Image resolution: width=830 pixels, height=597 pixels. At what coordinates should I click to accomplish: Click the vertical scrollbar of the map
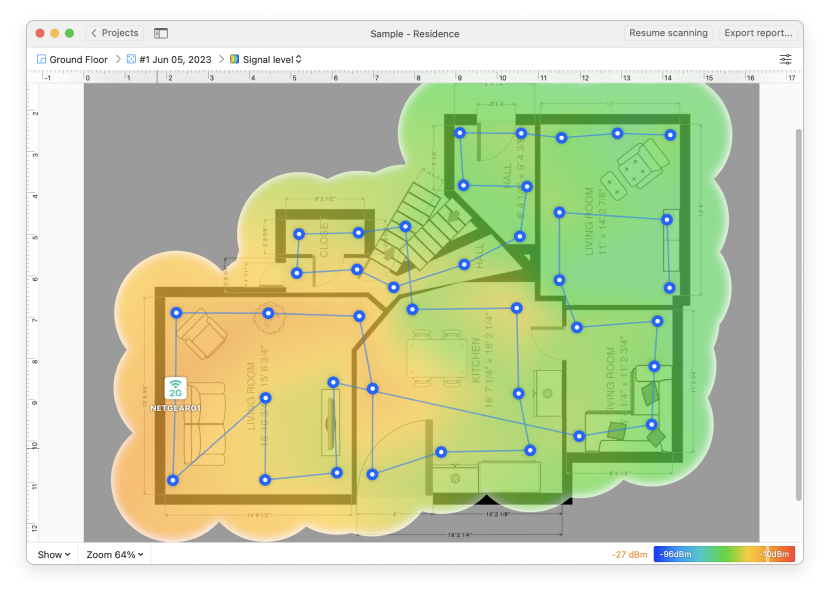[x=799, y=314]
